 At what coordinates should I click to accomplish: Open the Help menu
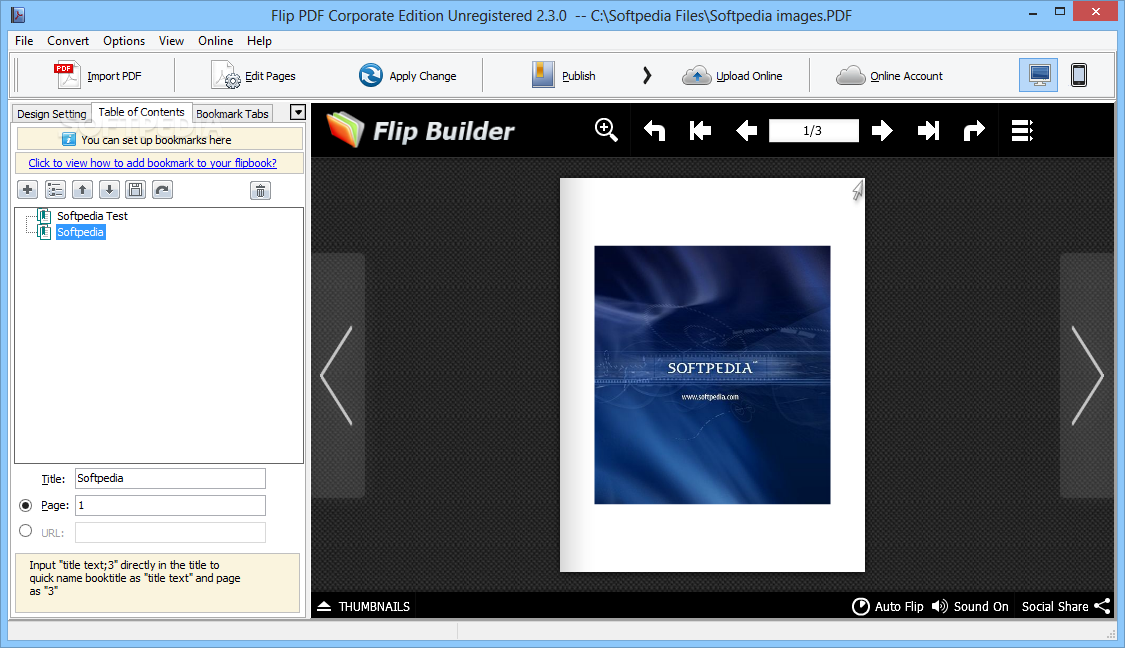click(259, 41)
